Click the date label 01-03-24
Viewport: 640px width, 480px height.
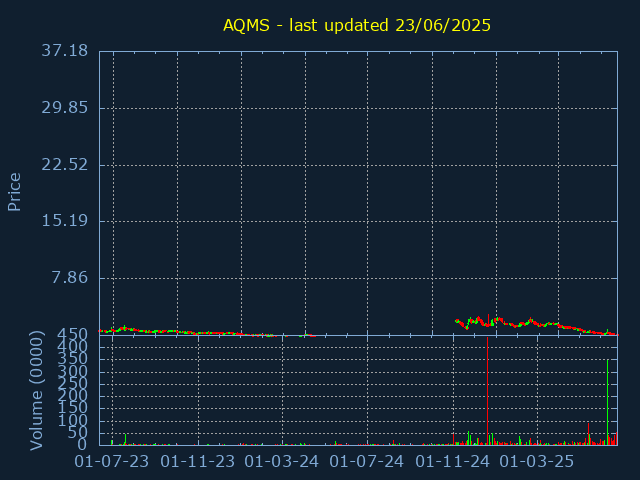pos(281,462)
